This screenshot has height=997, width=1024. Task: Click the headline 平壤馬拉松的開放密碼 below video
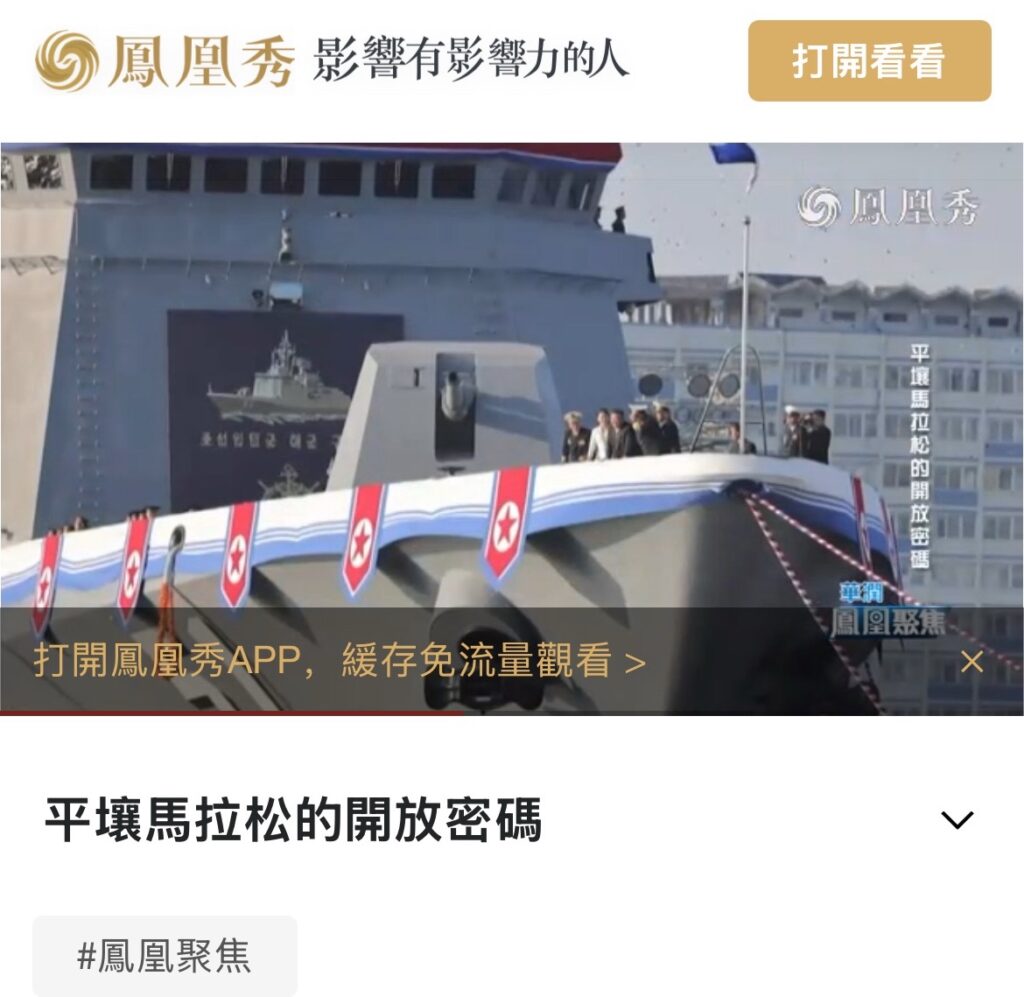click(x=293, y=819)
